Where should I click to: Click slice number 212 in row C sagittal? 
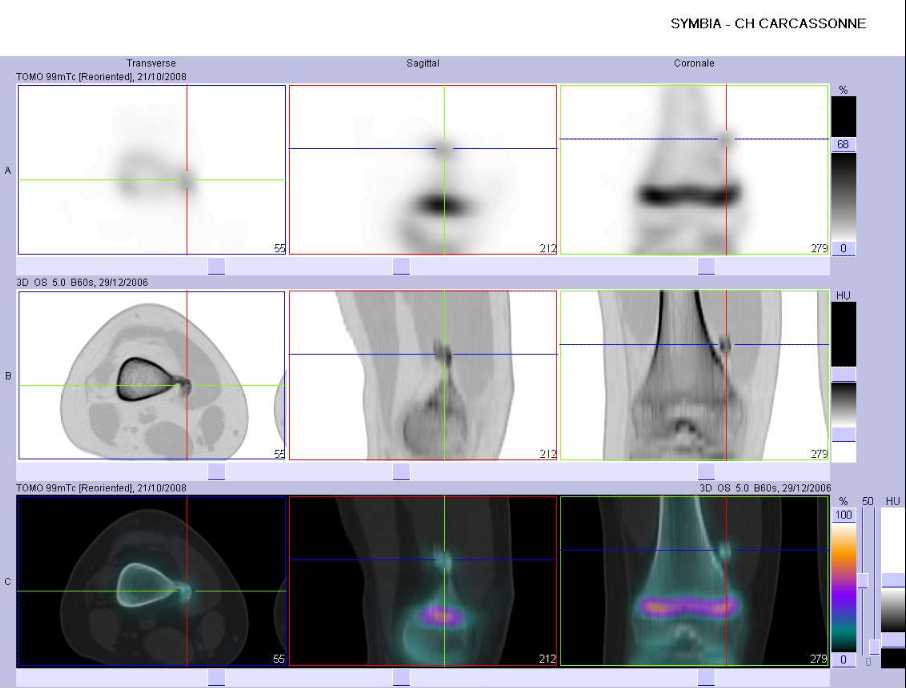pos(548,659)
